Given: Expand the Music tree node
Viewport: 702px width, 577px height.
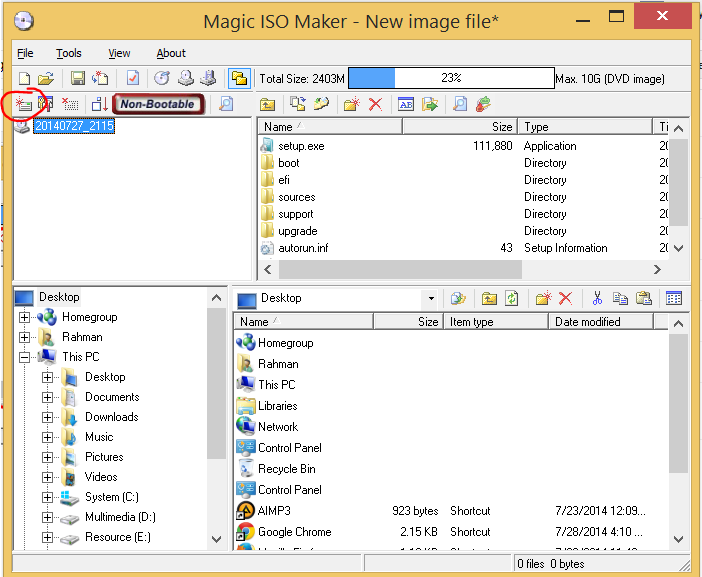Looking at the screenshot, I should click(47, 437).
